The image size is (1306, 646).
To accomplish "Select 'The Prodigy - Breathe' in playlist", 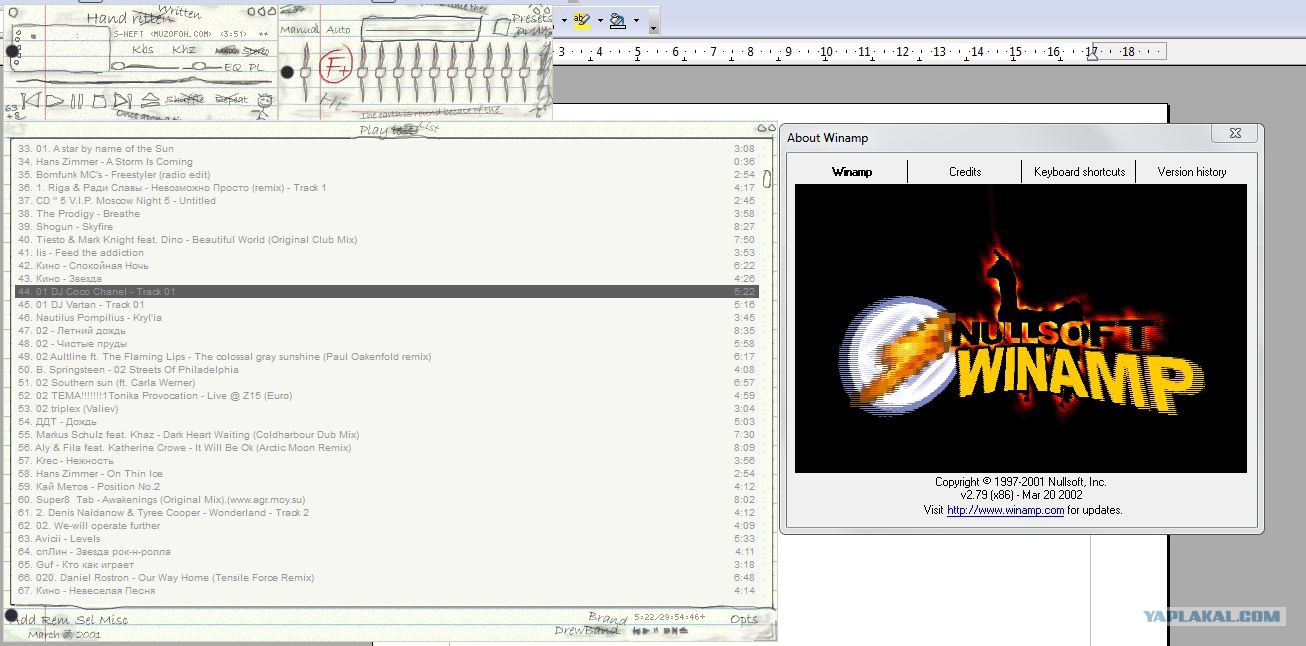I will point(386,214).
